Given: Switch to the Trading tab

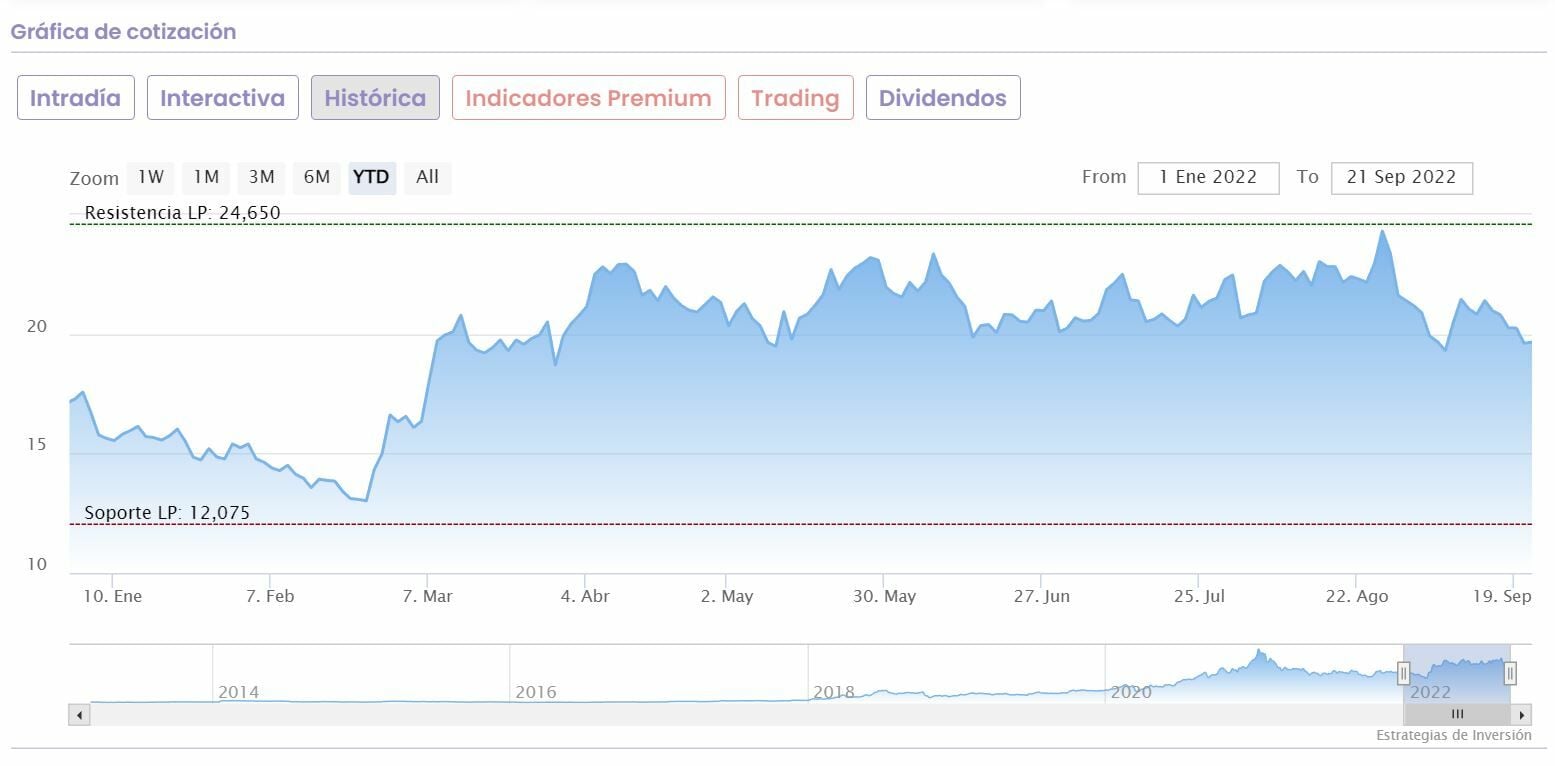Looking at the screenshot, I should [795, 98].
